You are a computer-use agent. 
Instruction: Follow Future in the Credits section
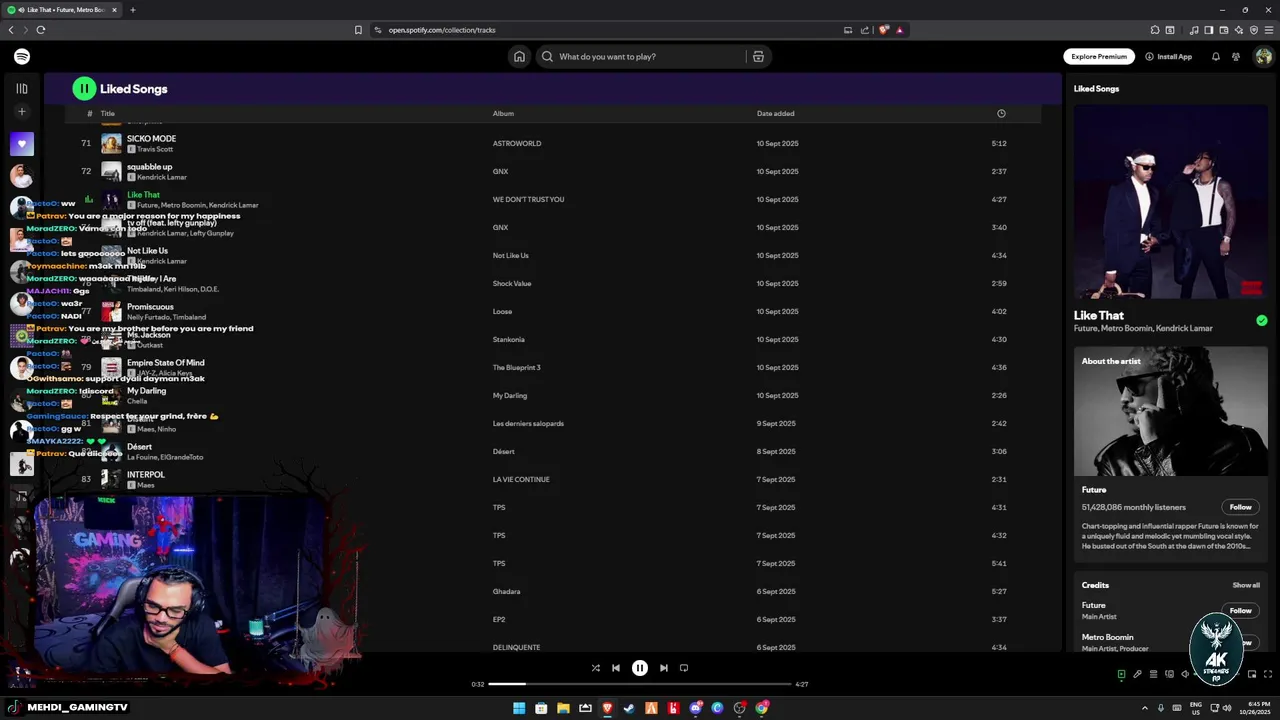pyautogui.click(x=1240, y=610)
